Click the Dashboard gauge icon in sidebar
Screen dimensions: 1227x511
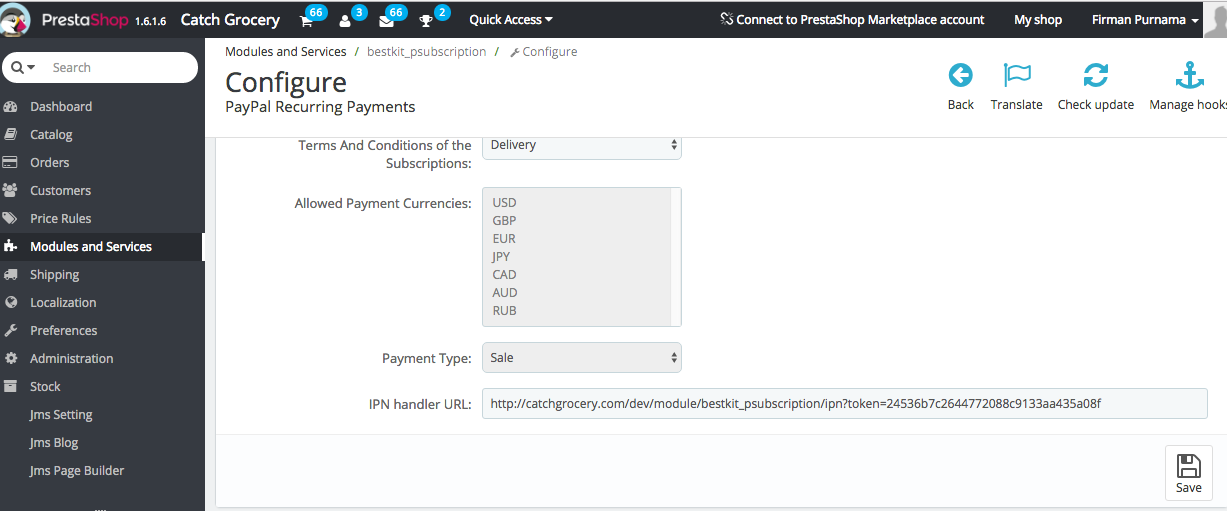[x=11, y=106]
